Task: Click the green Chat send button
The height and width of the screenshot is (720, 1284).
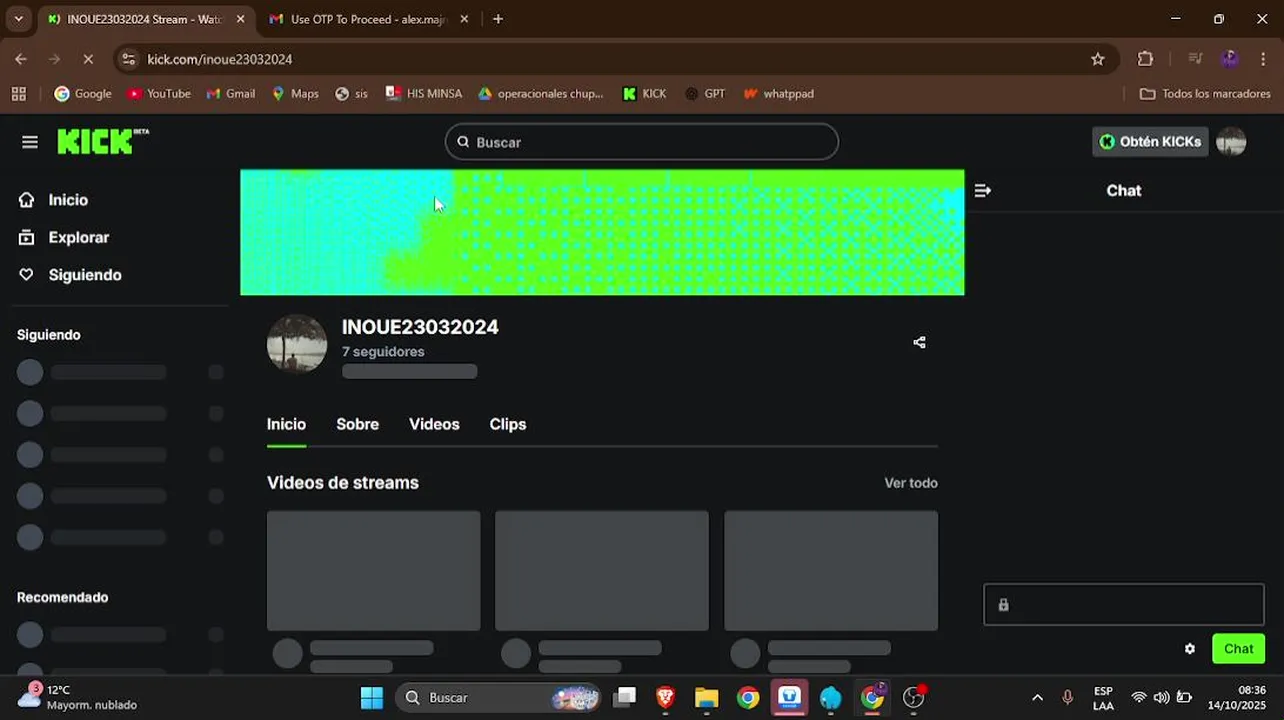Action: tap(1238, 649)
